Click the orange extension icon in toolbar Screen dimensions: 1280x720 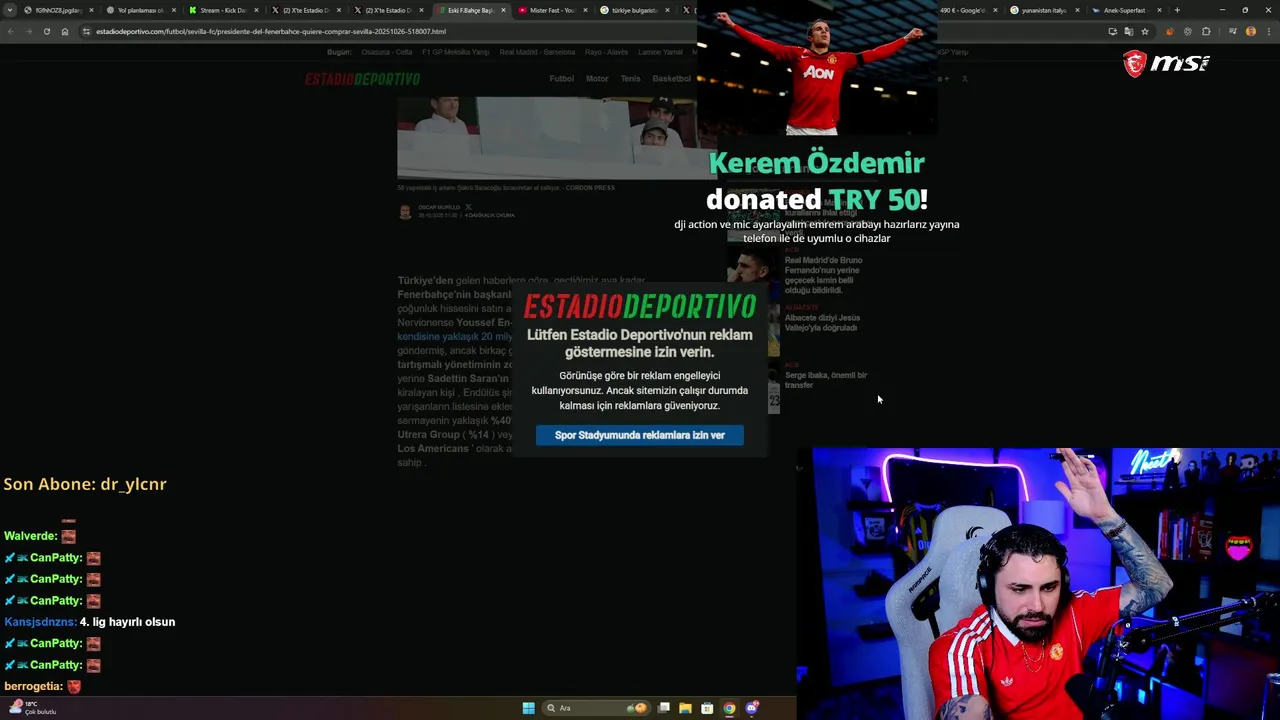1169,31
